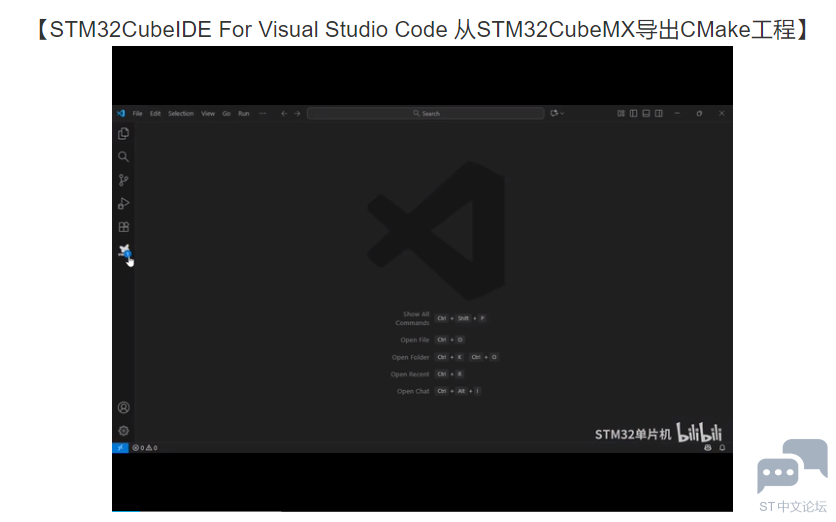
Task: Click the video title about STM32CubeIDE
Action: [x=422, y=29]
